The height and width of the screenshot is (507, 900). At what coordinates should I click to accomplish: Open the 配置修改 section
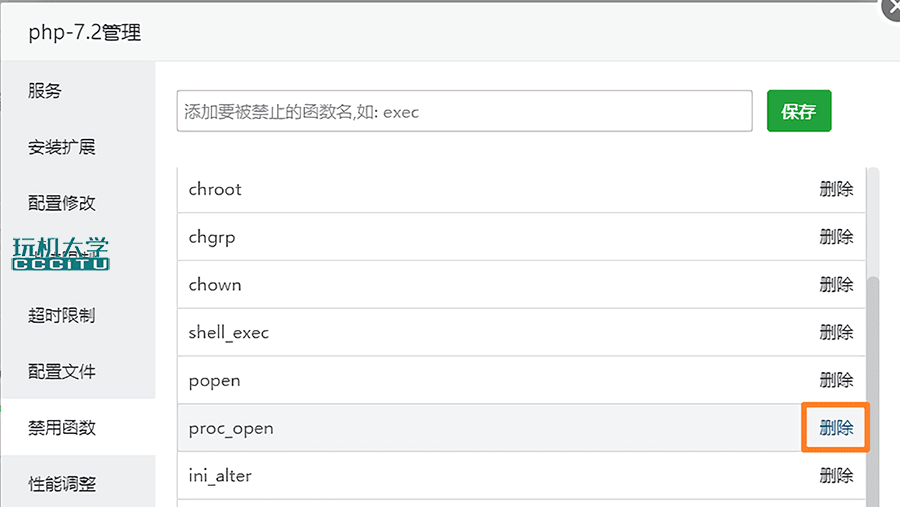click(x=62, y=203)
